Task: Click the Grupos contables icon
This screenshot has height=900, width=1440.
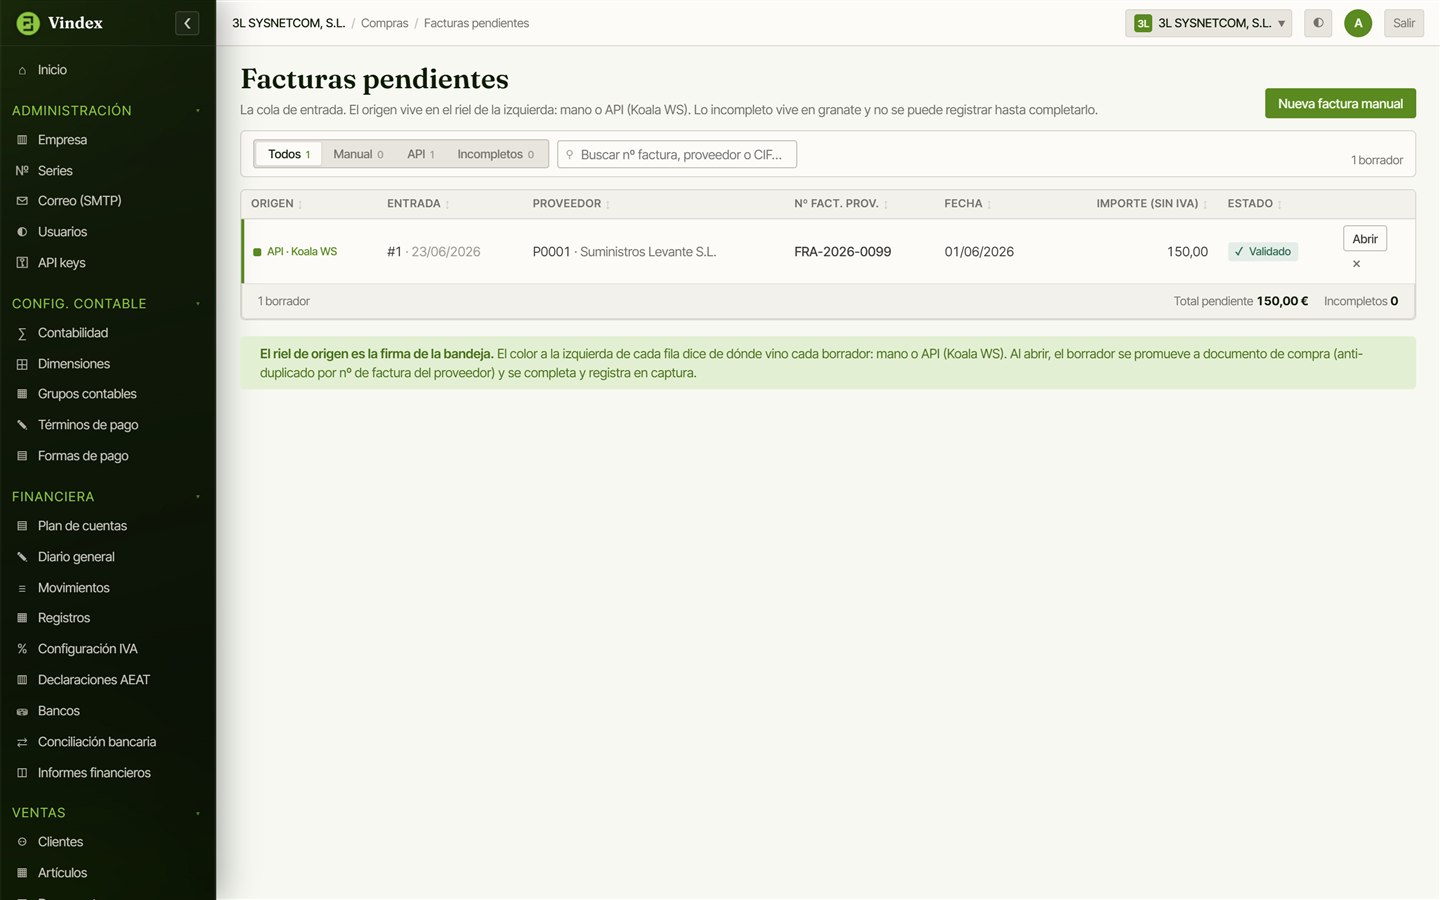Action: 22,394
